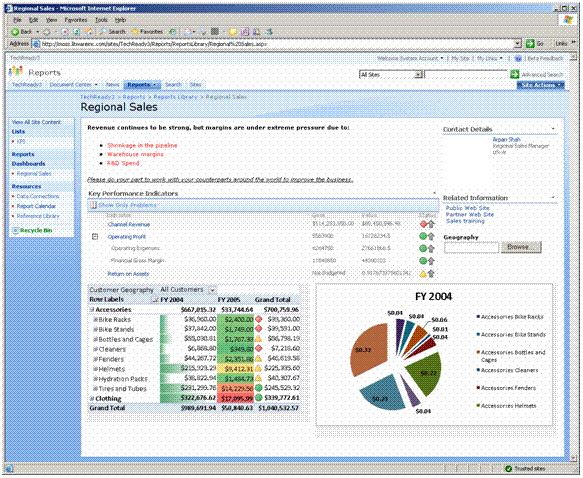Click the magnifier Search toolbar icon
Image resolution: width=583 pixels, height=478 pixels.
[x=103, y=32]
